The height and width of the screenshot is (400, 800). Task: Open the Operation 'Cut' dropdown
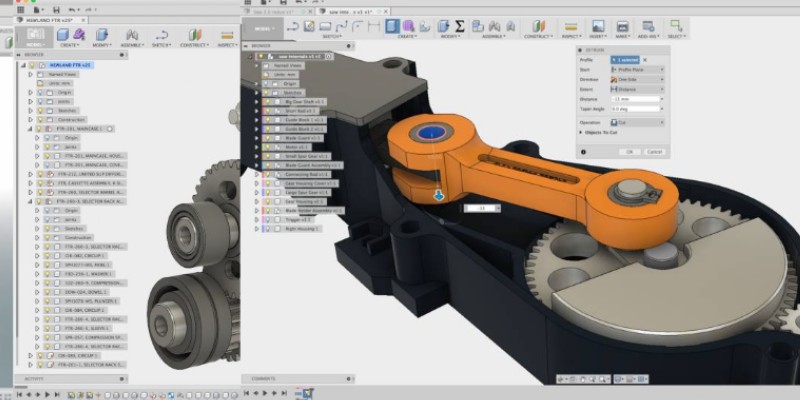click(x=637, y=122)
